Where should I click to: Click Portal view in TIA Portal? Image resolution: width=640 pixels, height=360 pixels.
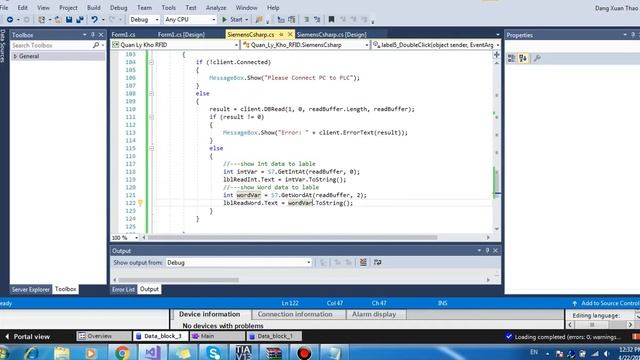pyautogui.click(x=27, y=337)
